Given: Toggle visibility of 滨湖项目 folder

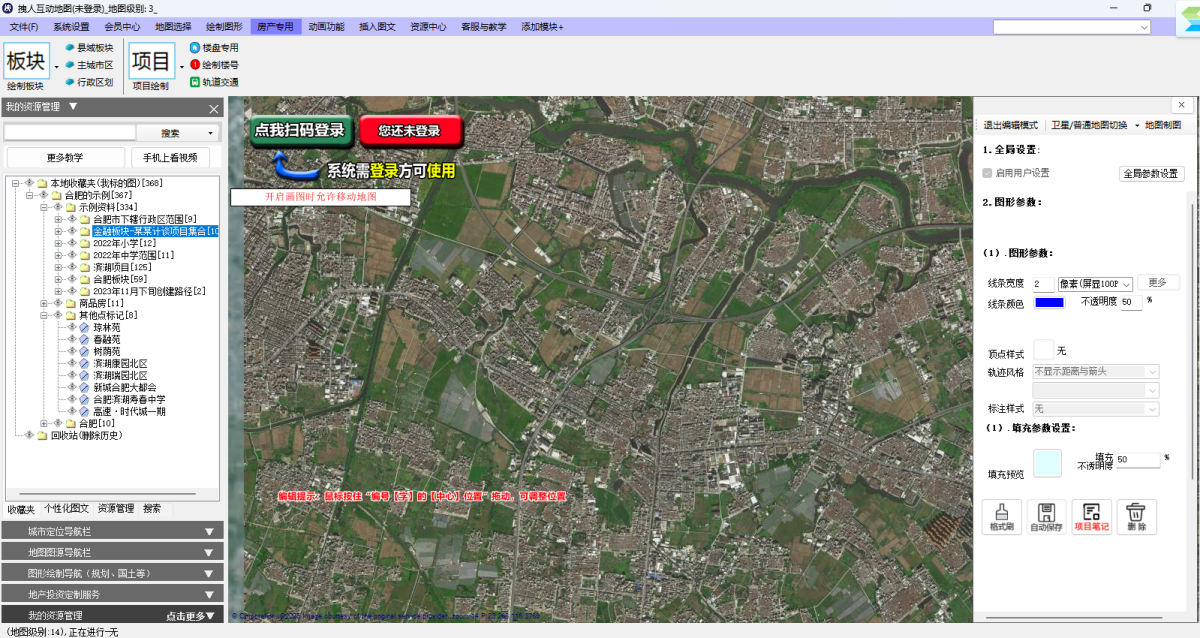Looking at the screenshot, I should [x=72, y=267].
